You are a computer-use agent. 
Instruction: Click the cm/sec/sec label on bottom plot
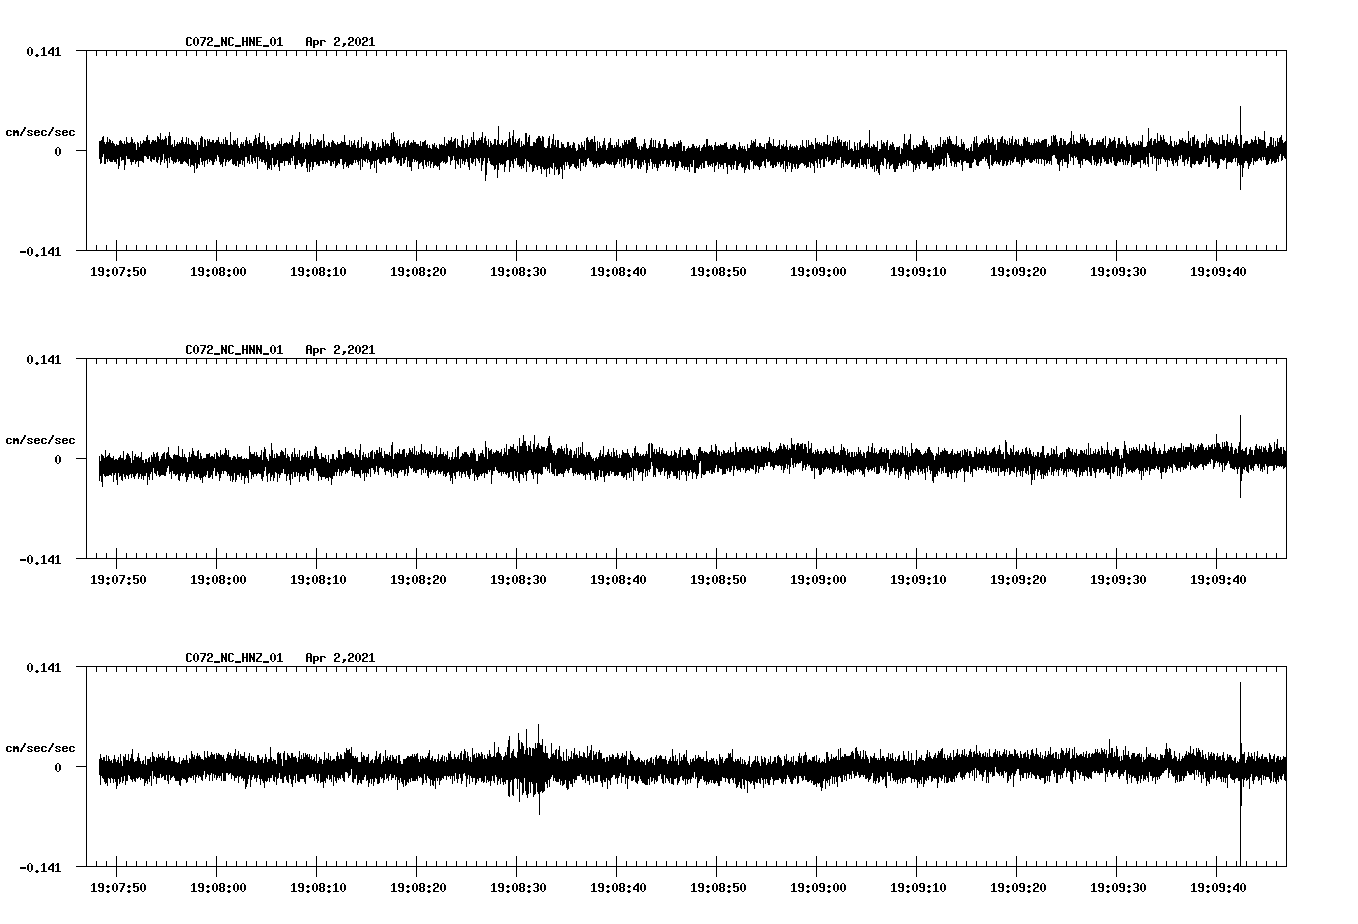[x=41, y=746]
